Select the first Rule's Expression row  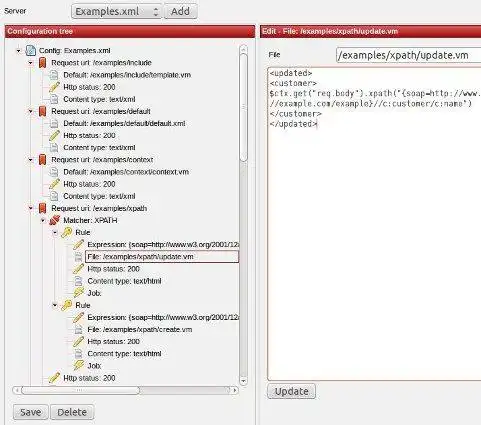[163, 245]
